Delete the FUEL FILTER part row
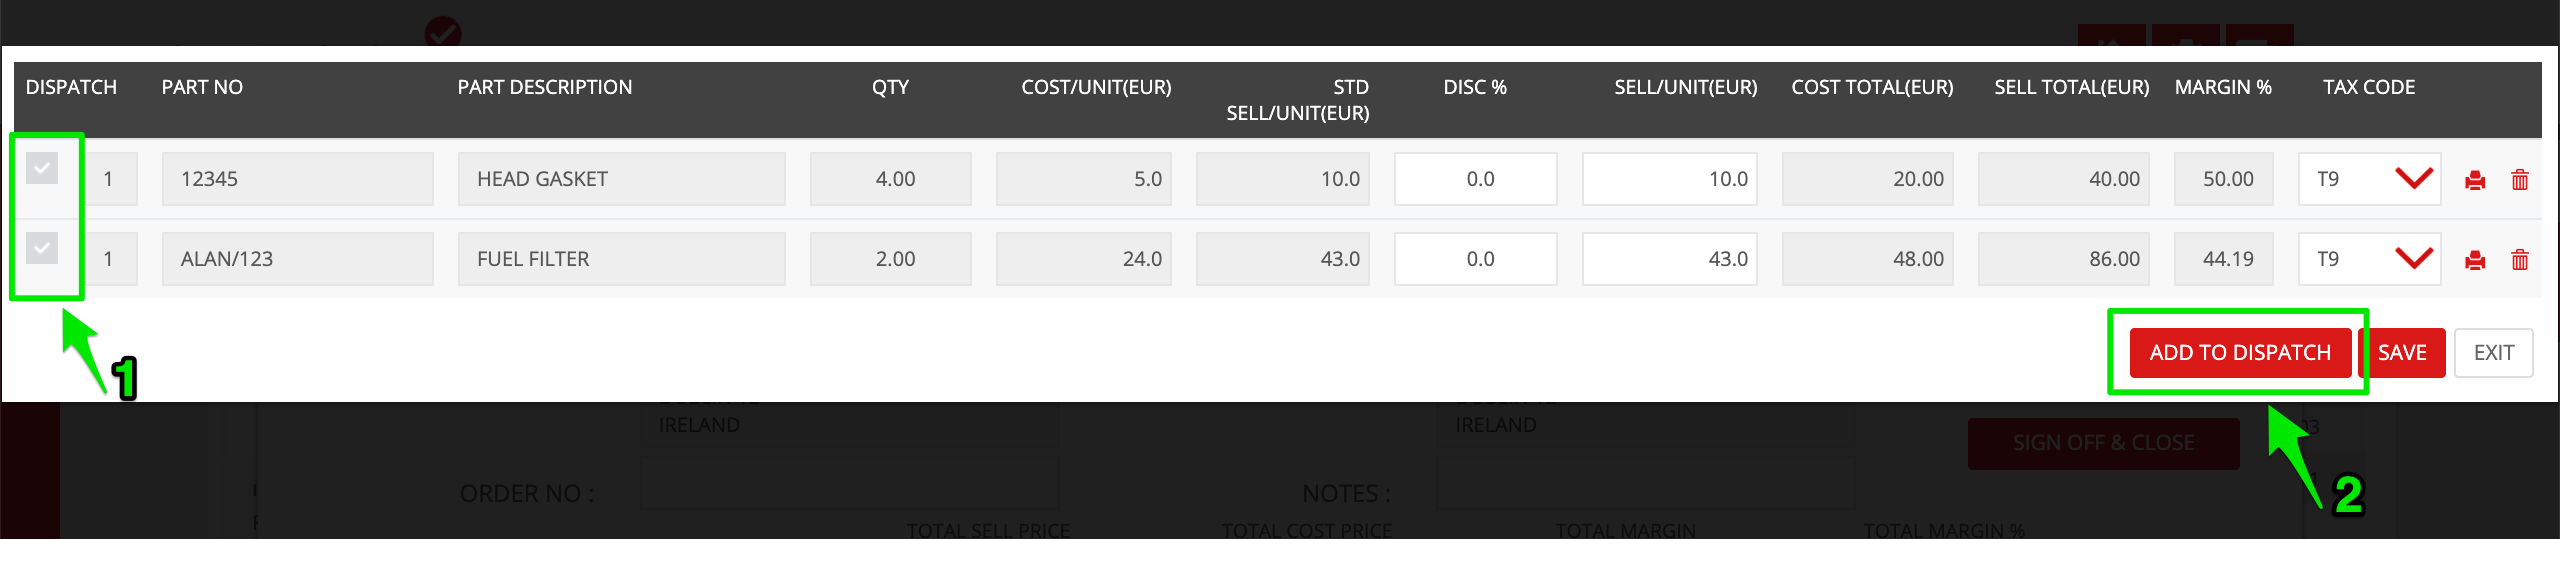The height and width of the screenshot is (580, 2560). (x=2520, y=260)
